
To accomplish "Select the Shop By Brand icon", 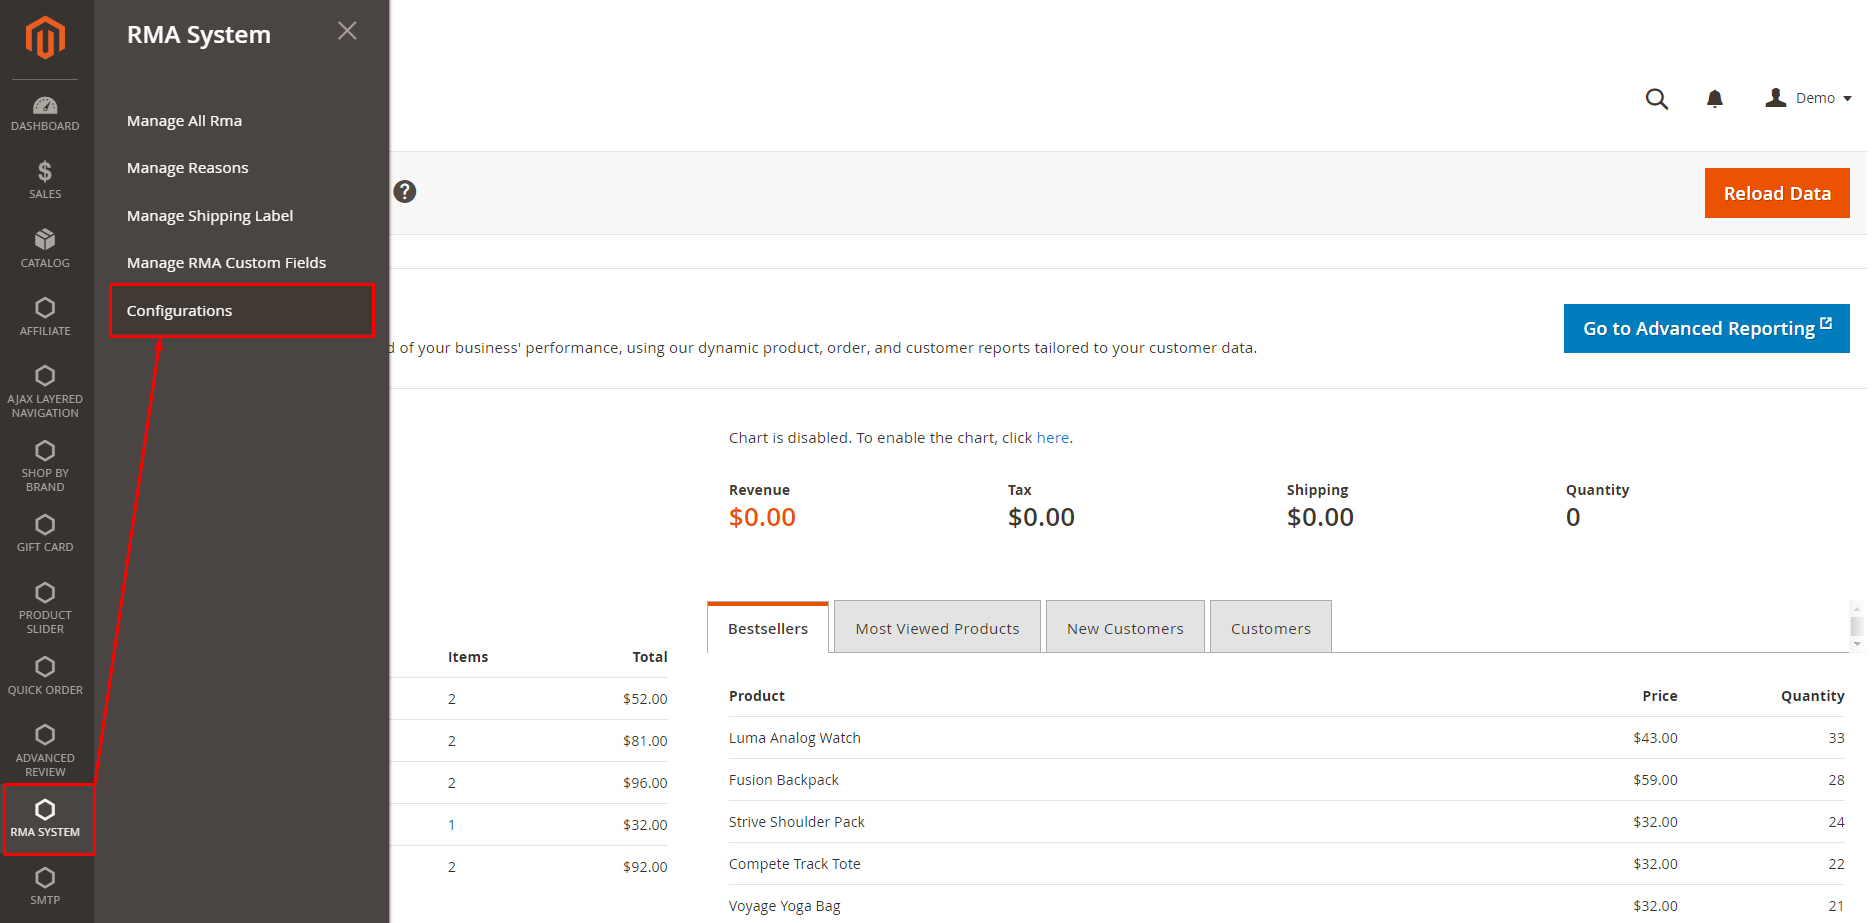I will (x=45, y=463).
